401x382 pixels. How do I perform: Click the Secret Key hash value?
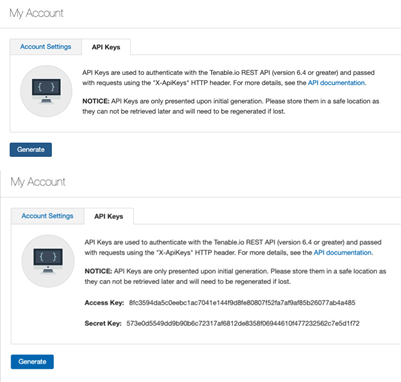pyautogui.click(x=243, y=323)
